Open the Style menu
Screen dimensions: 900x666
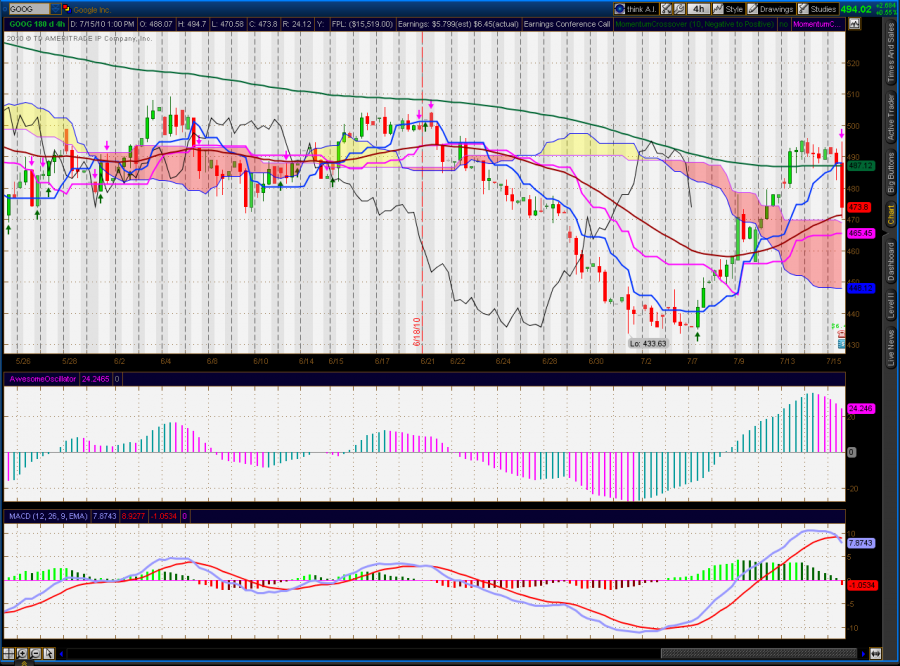click(728, 9)
